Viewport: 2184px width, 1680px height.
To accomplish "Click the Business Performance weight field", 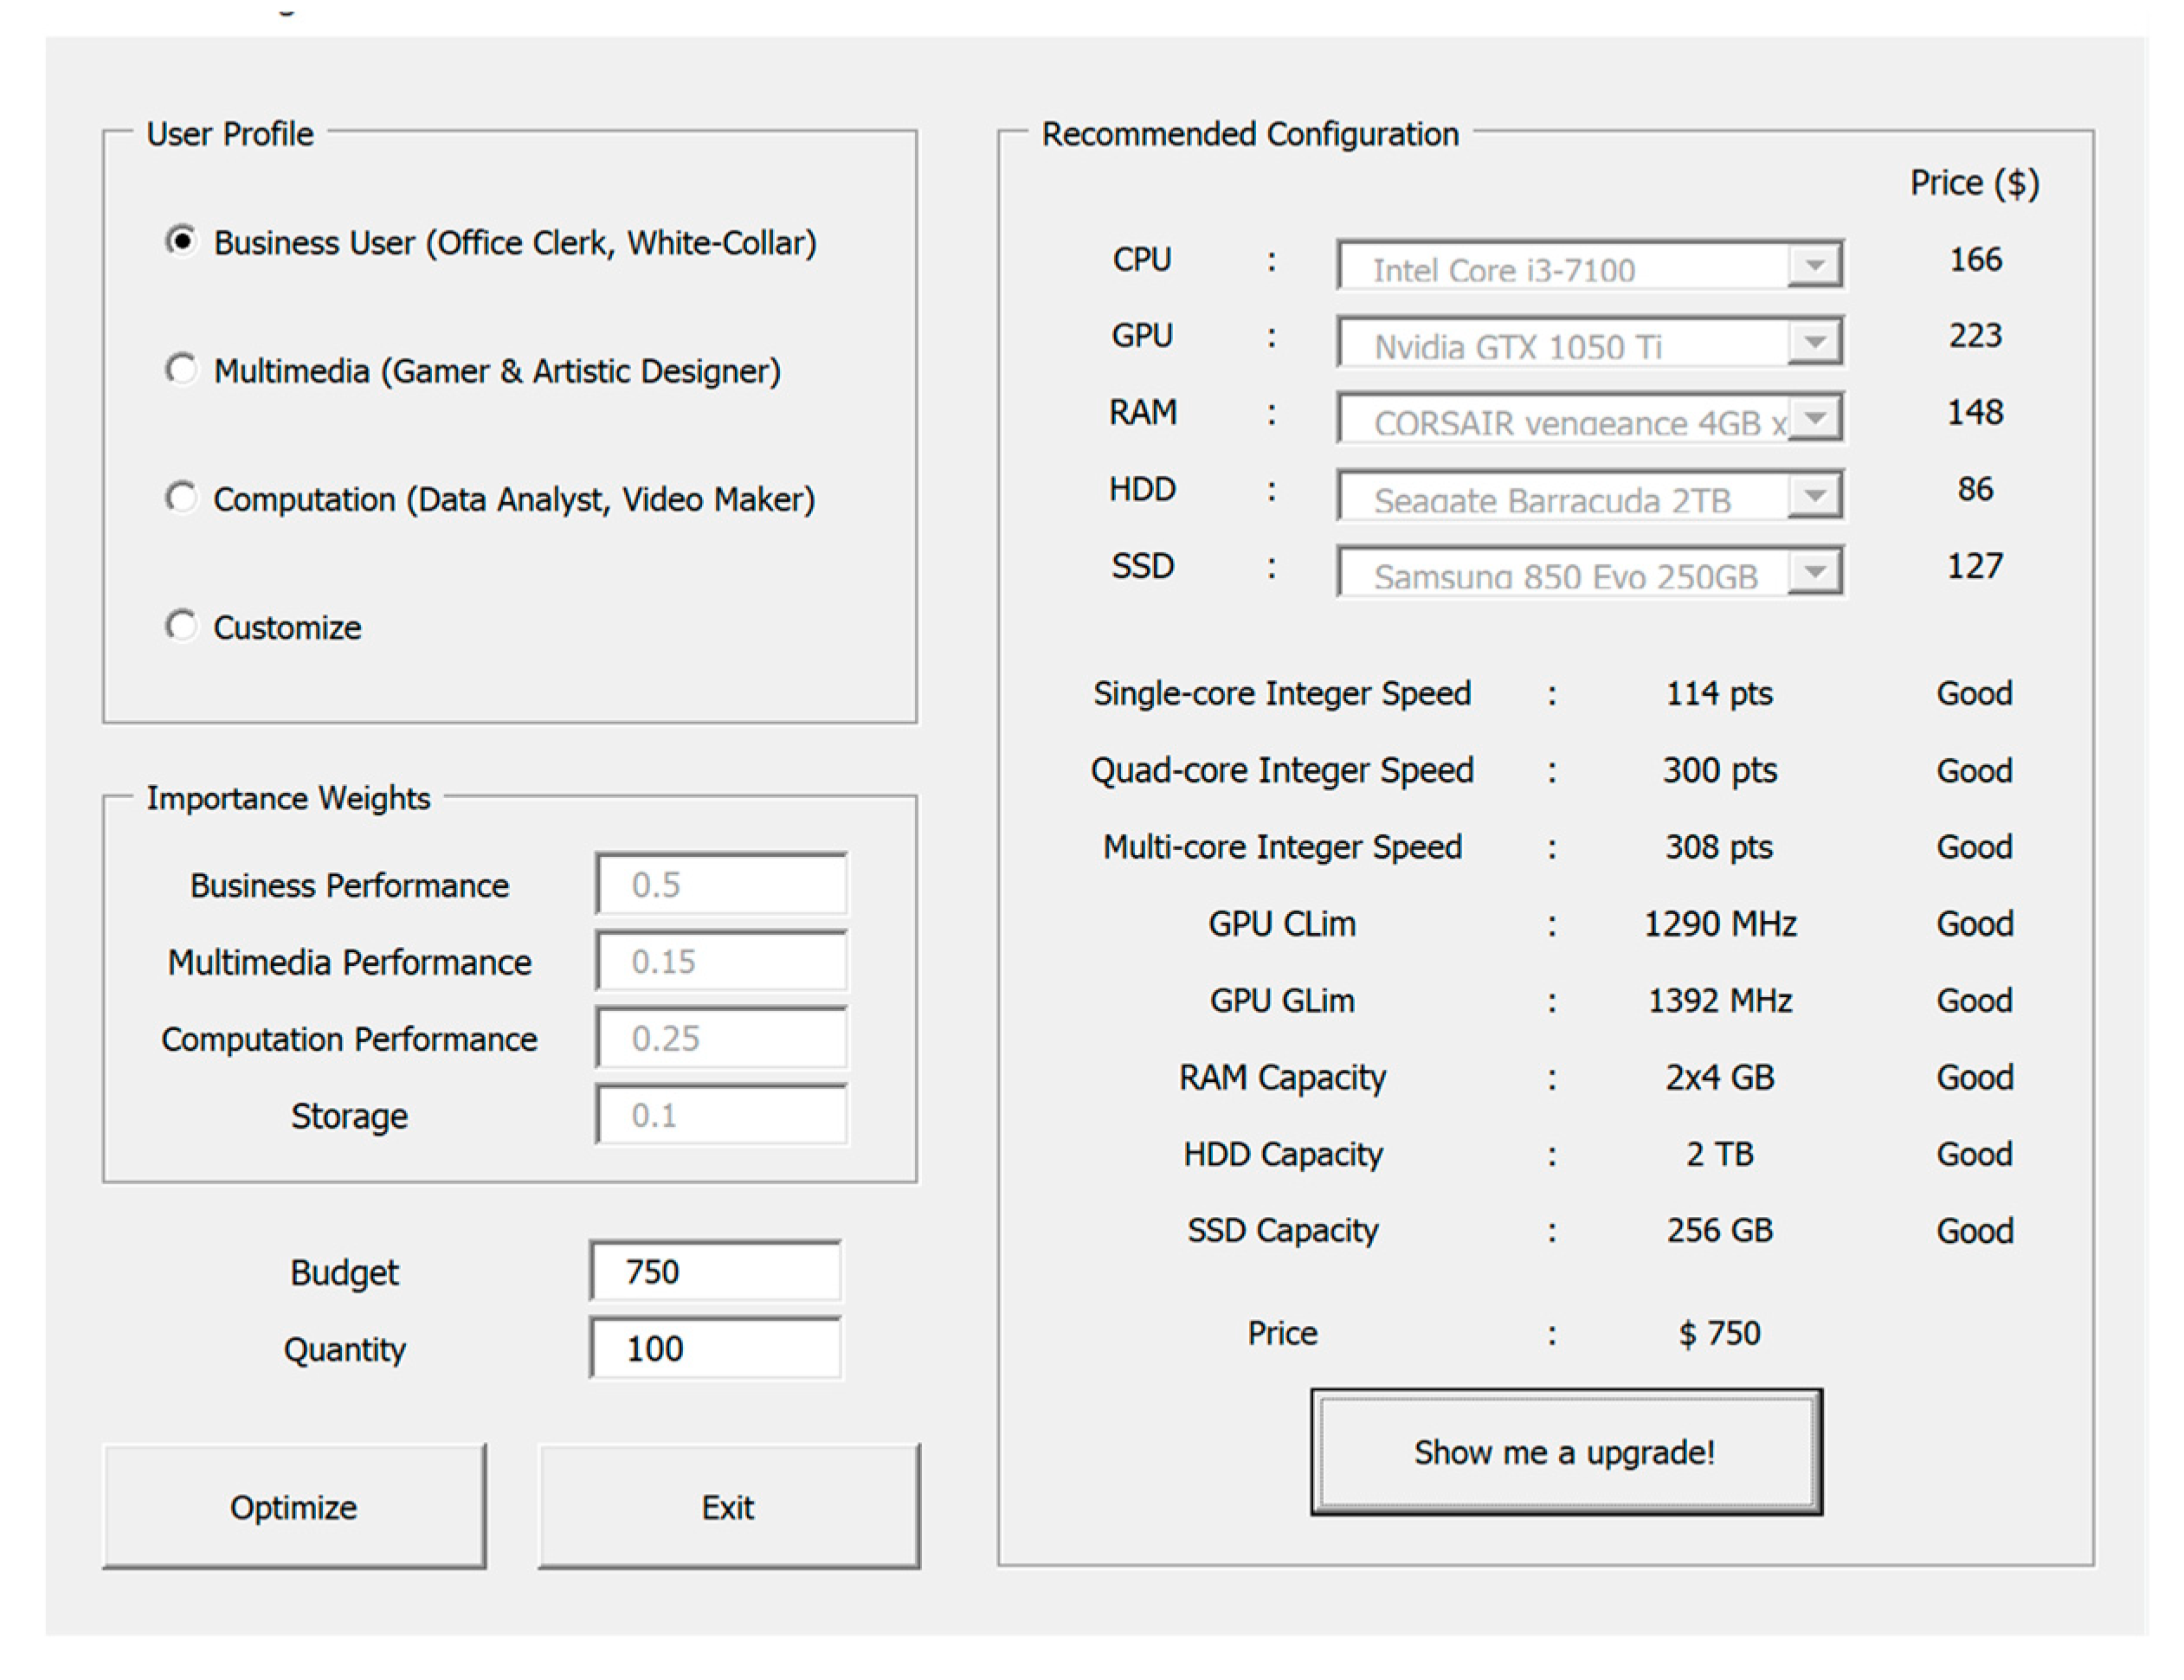I will click(x=721, y=884).
